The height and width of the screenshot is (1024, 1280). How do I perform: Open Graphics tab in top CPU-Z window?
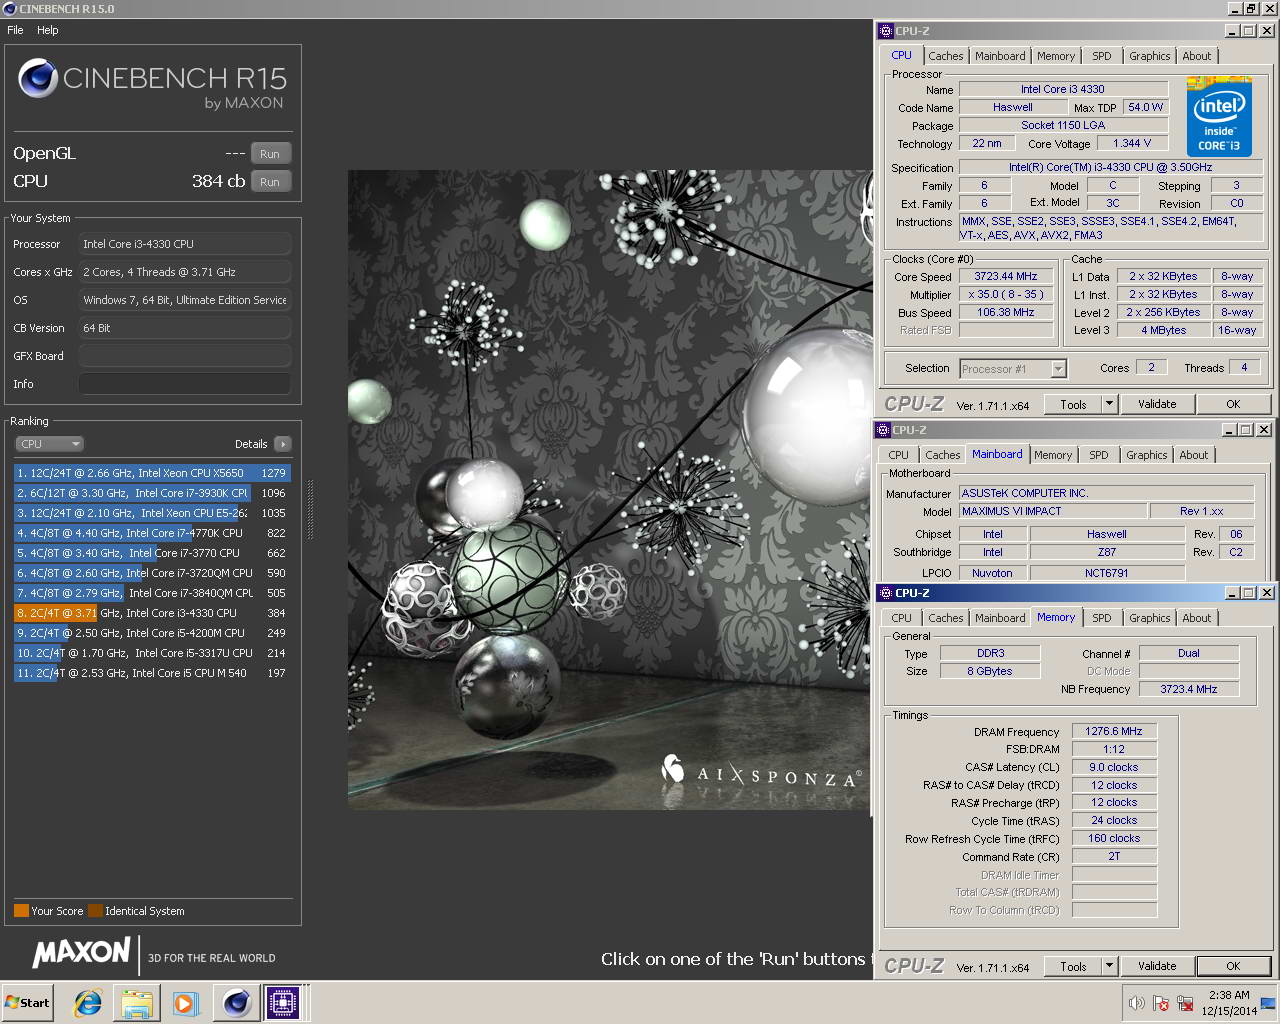1150,56
